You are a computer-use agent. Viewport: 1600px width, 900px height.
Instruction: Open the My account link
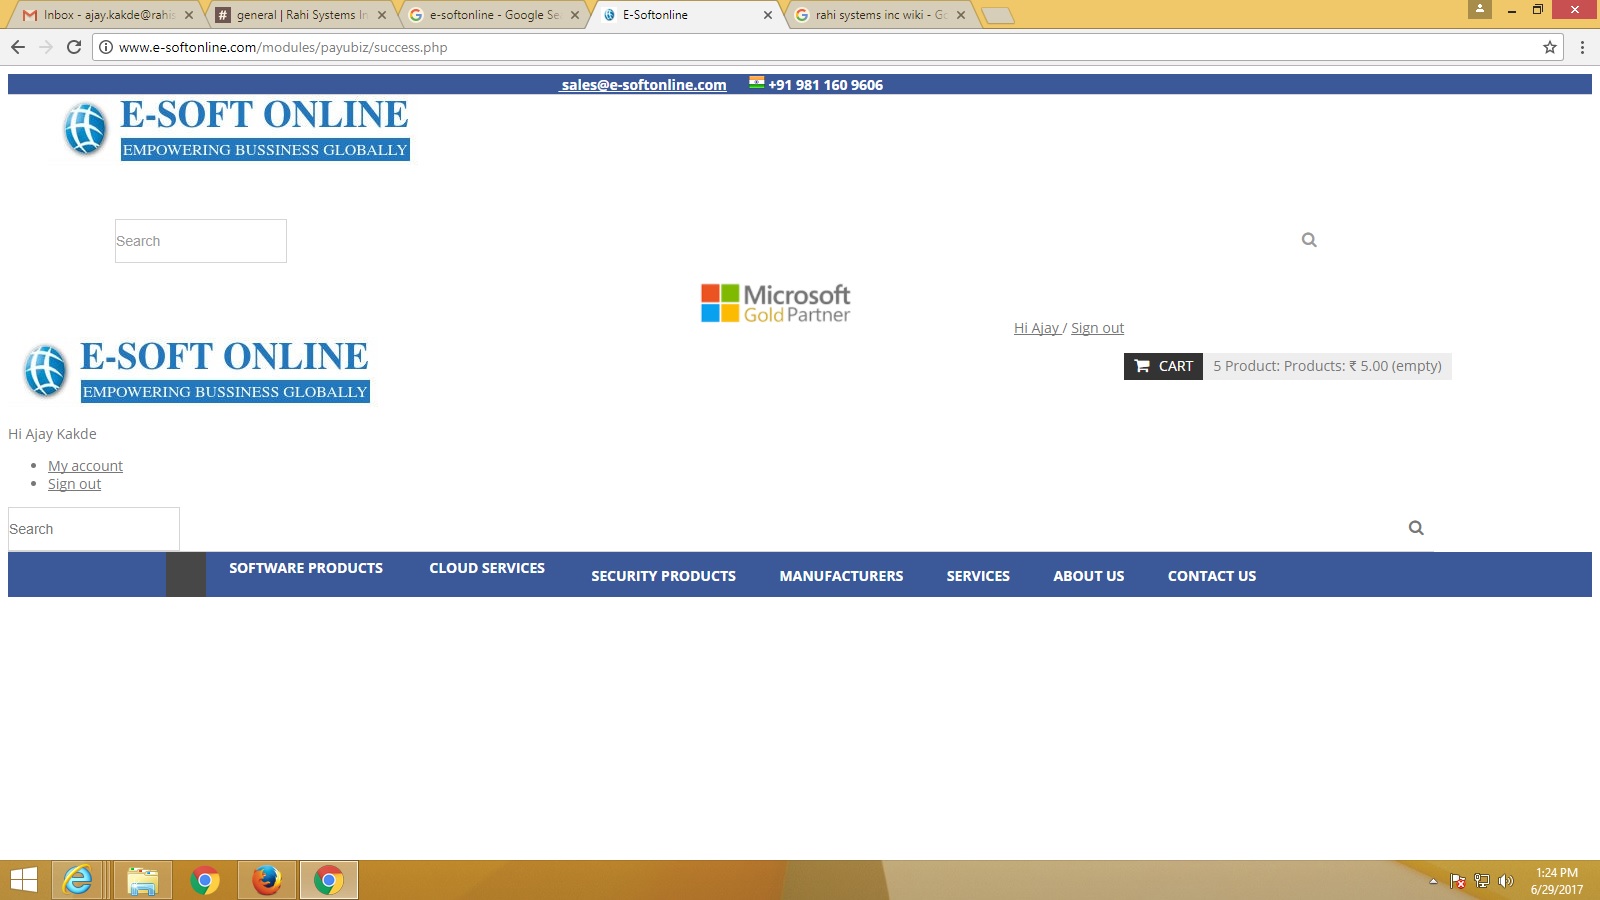(85, 466)
